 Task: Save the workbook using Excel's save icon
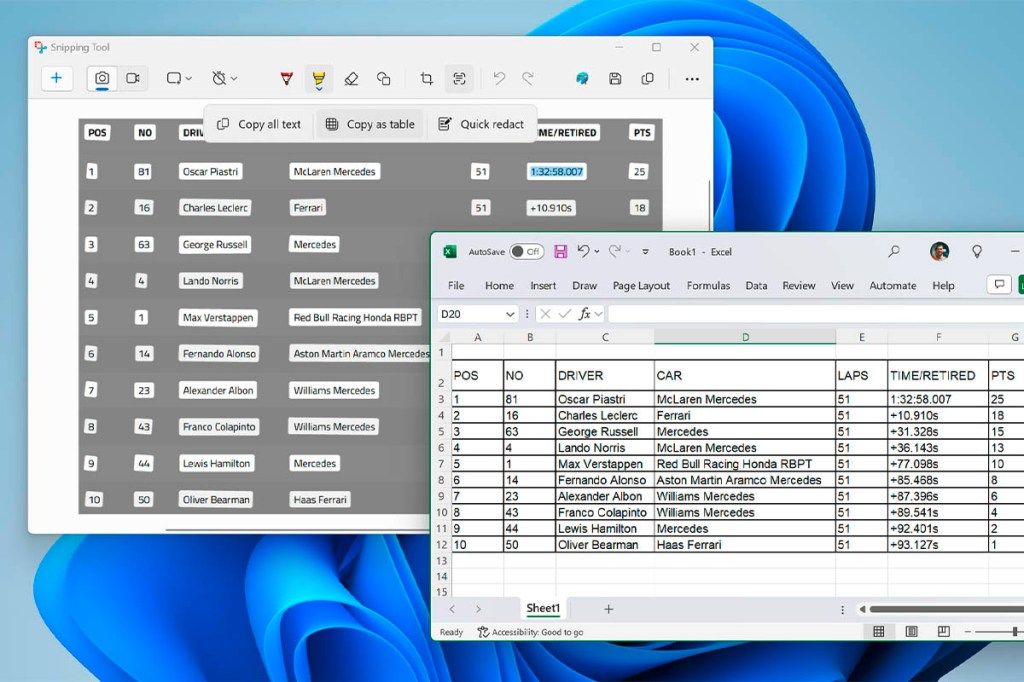tap(560, 252)
